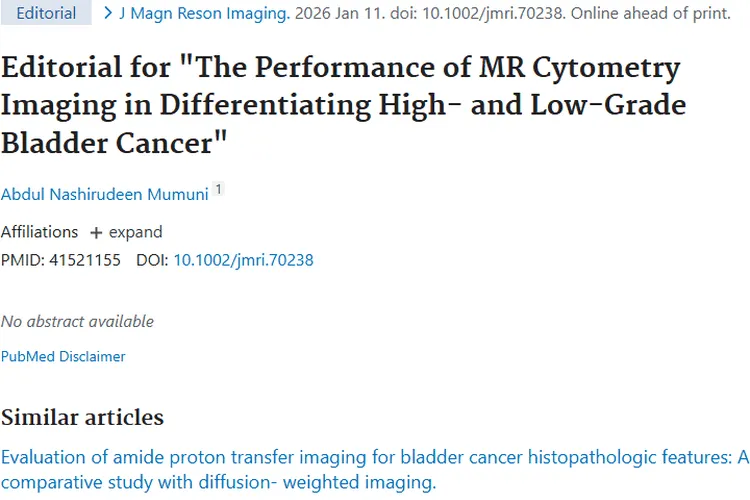Select the PMID number 41521155
The image size is (750, 500).
[85, 260]
